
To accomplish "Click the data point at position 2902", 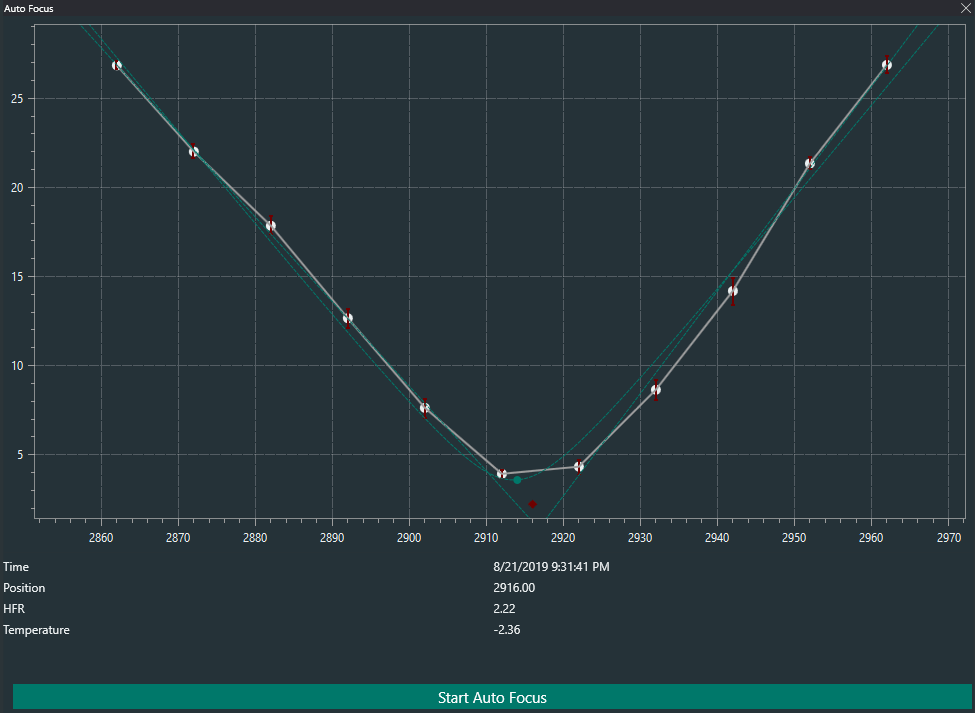I will pos(425,407).
